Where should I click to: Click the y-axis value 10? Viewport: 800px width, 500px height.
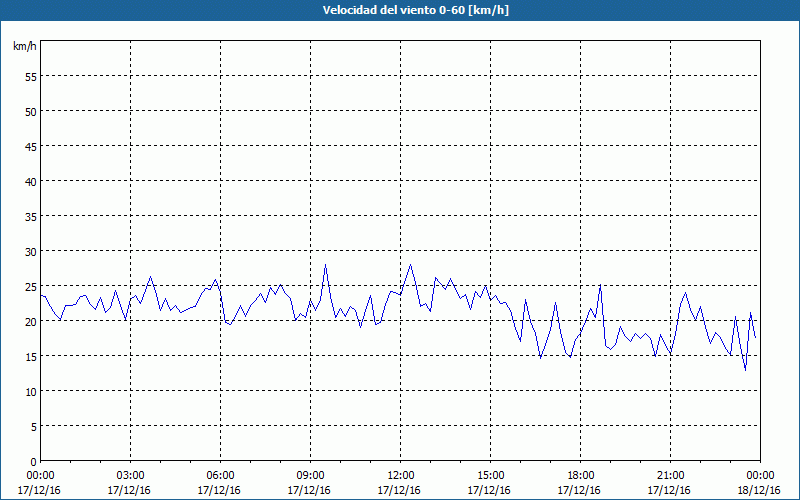[x=31, y=391]
